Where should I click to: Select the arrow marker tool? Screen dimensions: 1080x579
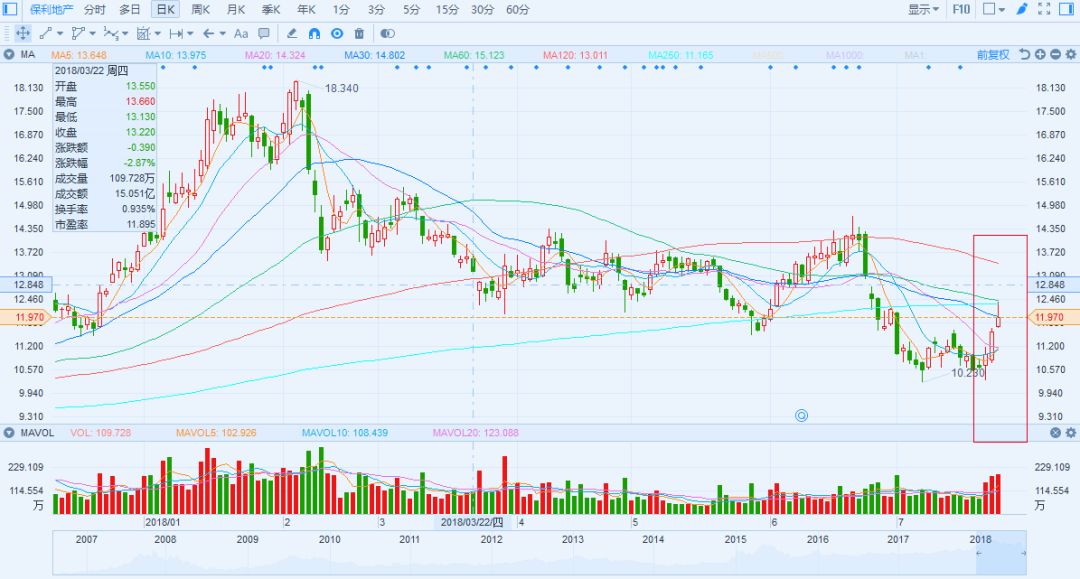pos(209,33)
